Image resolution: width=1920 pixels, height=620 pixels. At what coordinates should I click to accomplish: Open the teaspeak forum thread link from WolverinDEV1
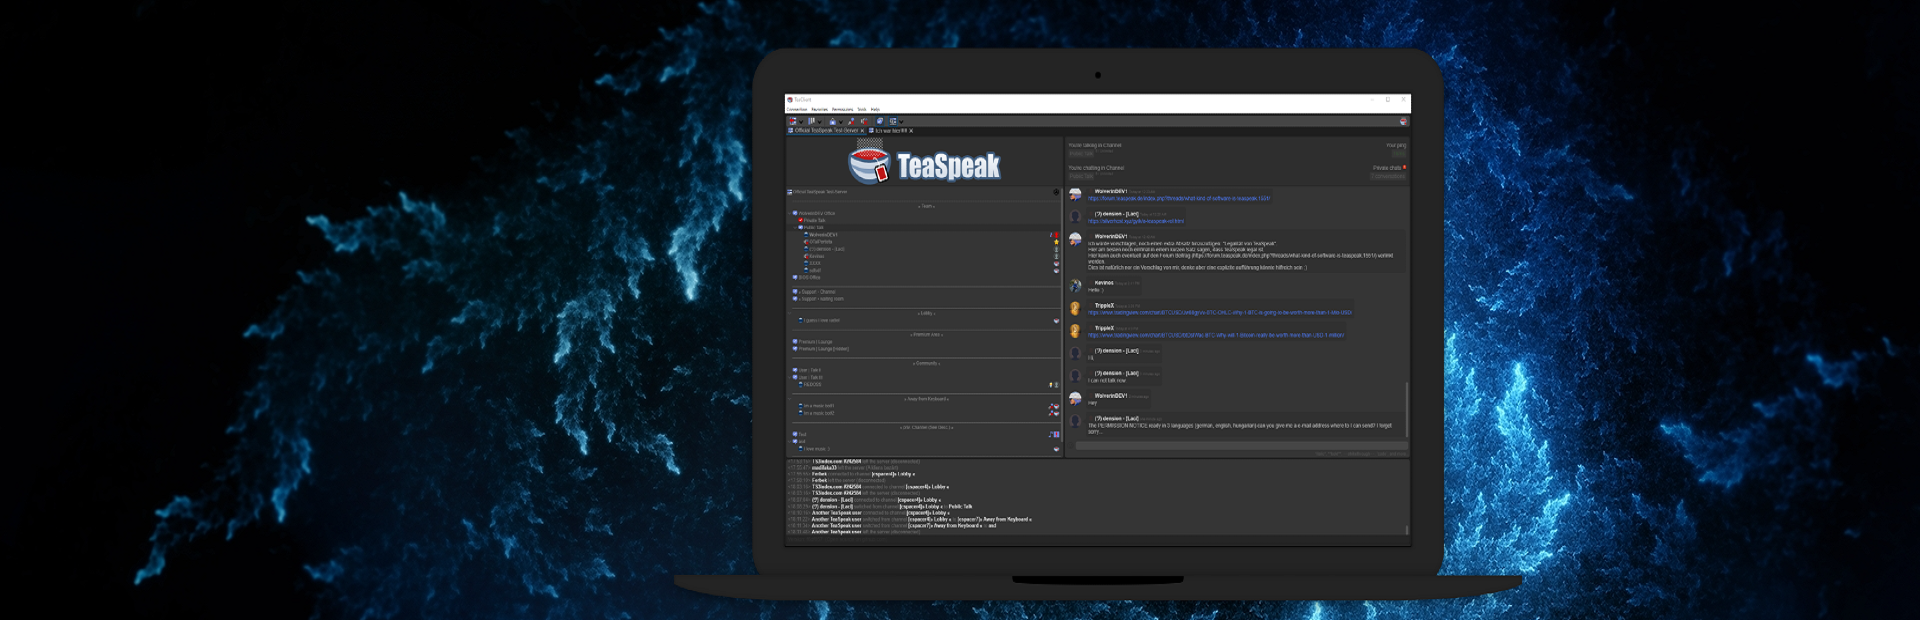(1179, 199)
